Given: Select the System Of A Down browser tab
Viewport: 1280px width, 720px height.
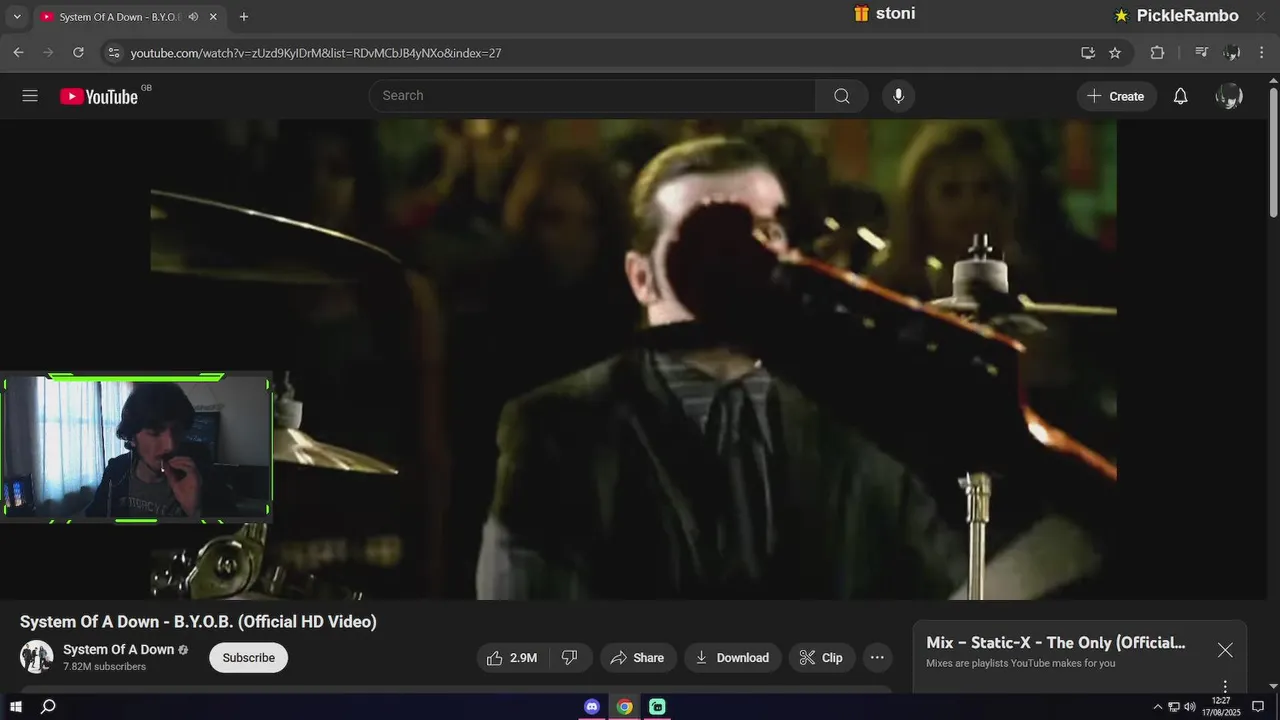Looking at the screenshot, I should coord(128,17).
